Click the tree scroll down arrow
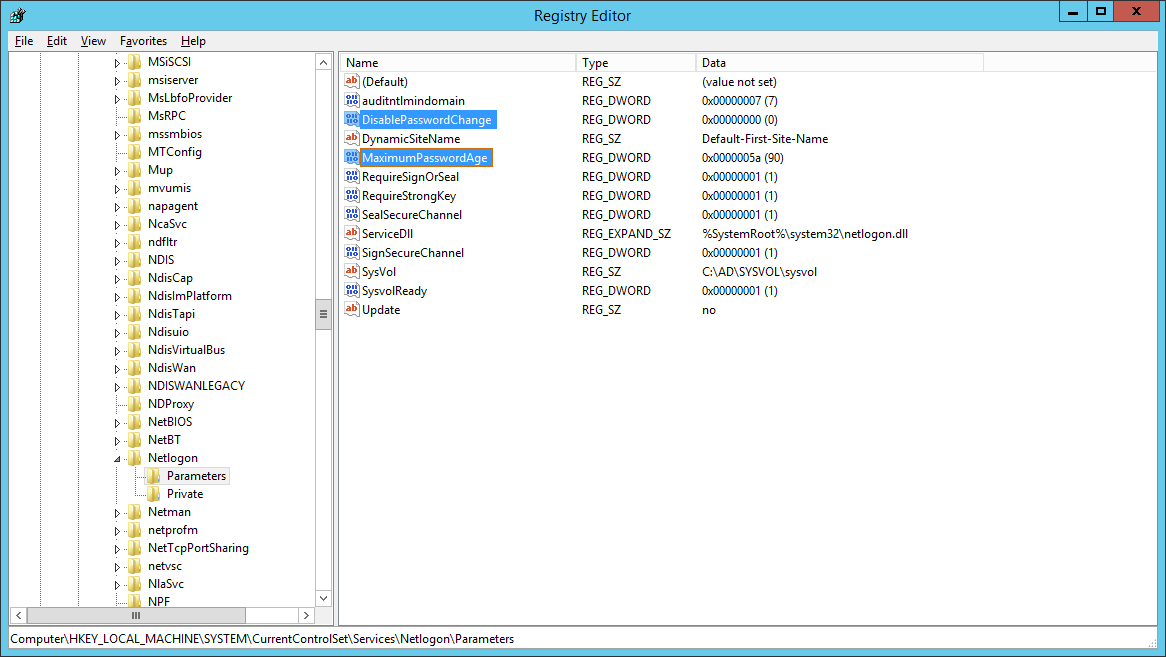The height and width of the screenshot is (657, 1166). (323, 598)
